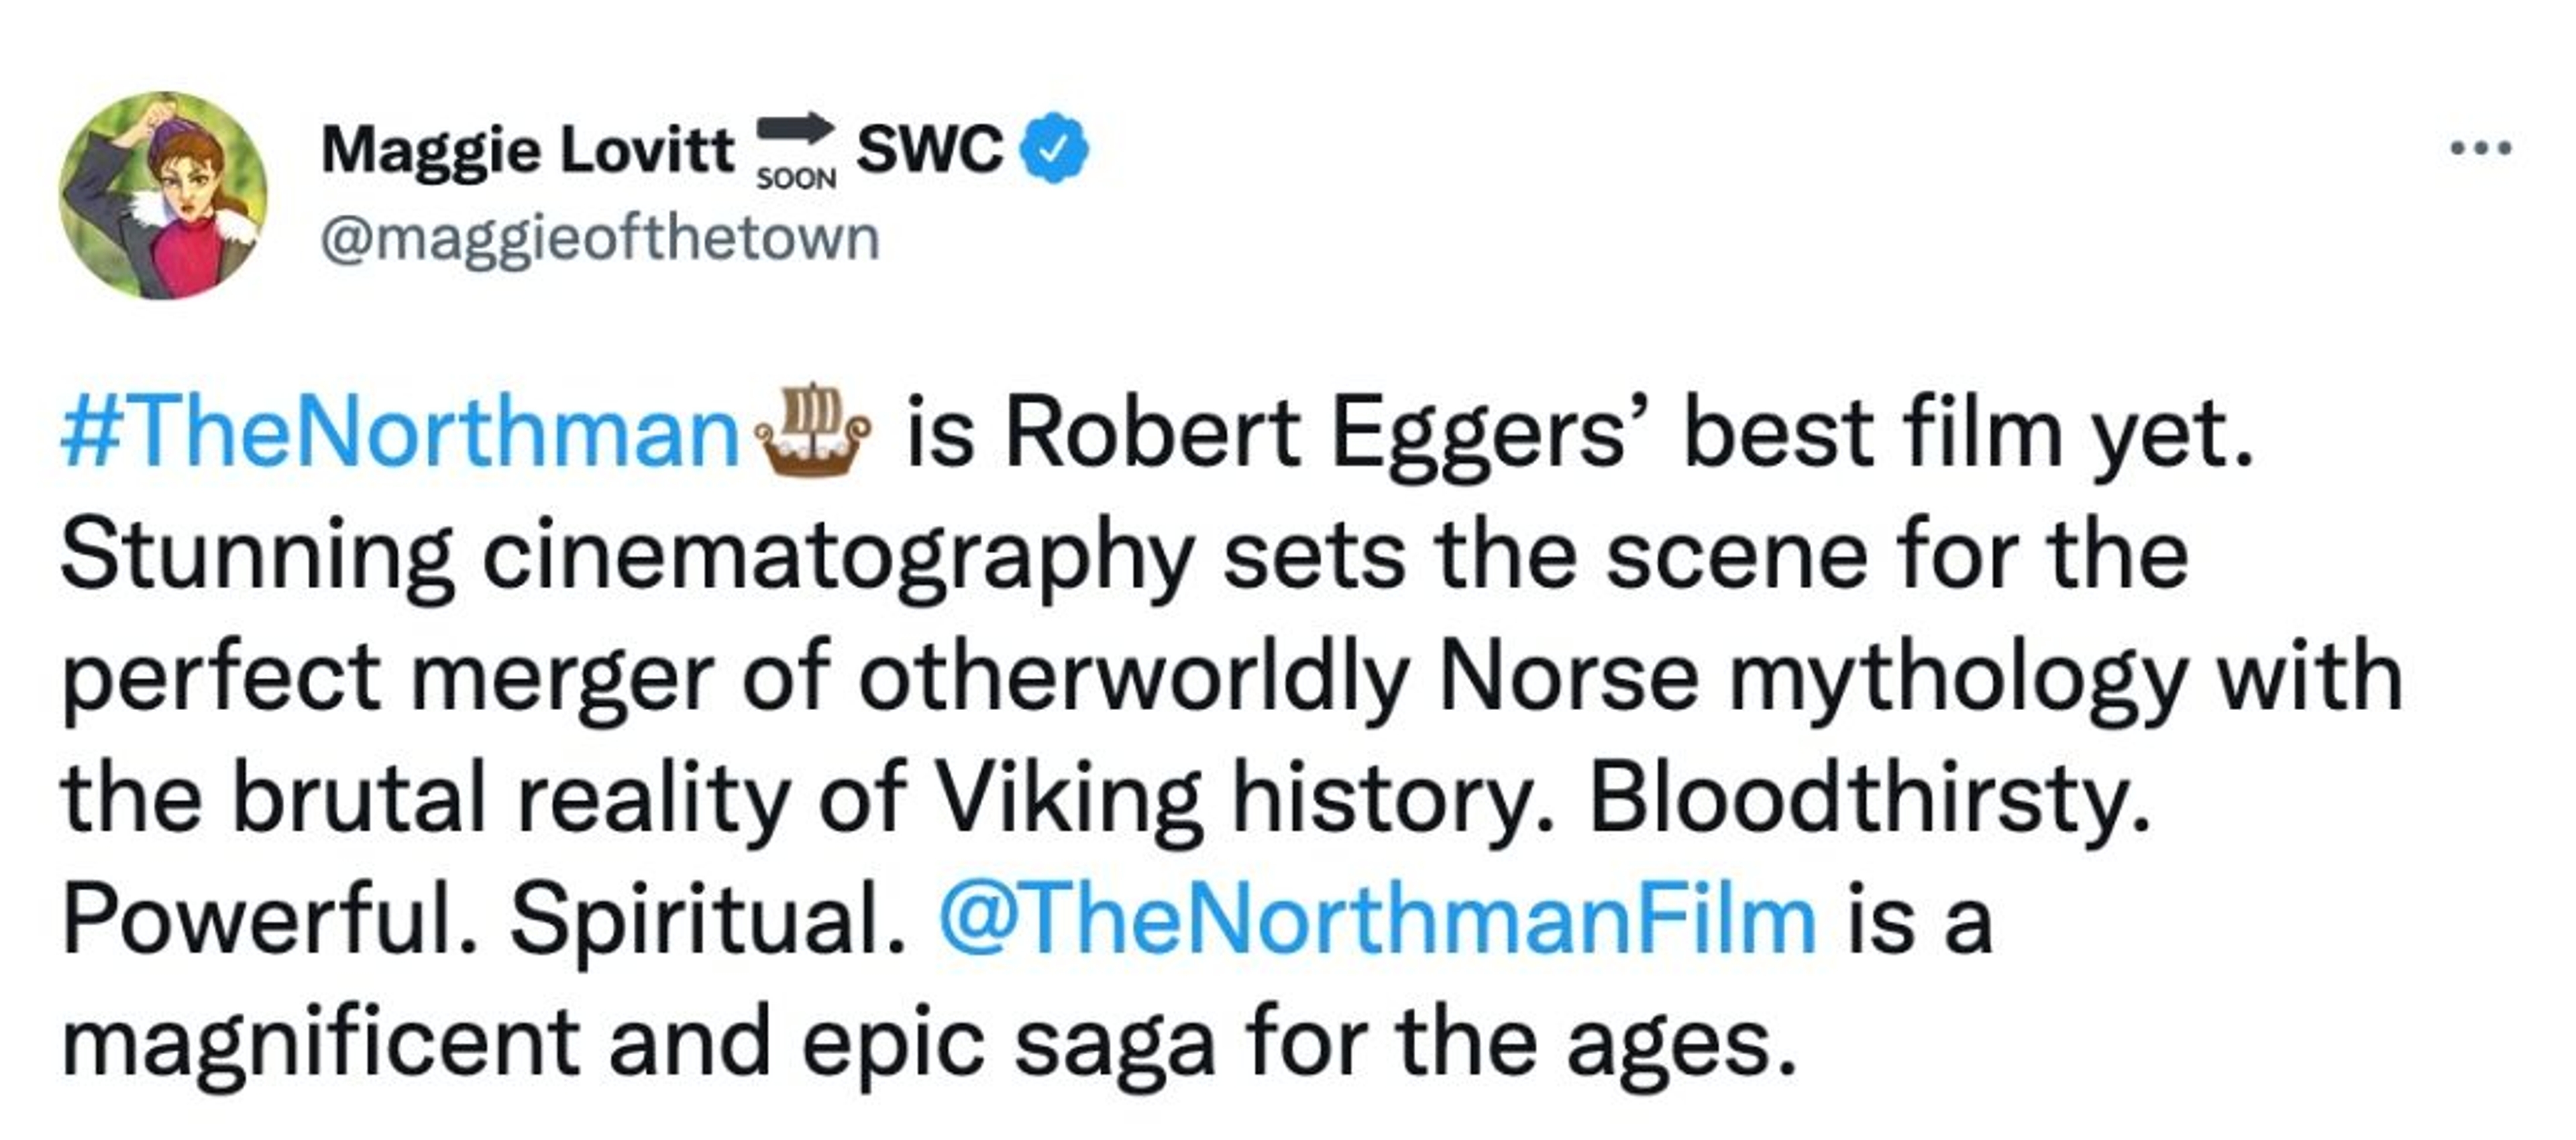Image resolution: width=2576 pixels, height=1140 pixels.
Task: Open Maggie Lovitt's profile avatar
Action: pyautogui.click(x=163, y=195)
